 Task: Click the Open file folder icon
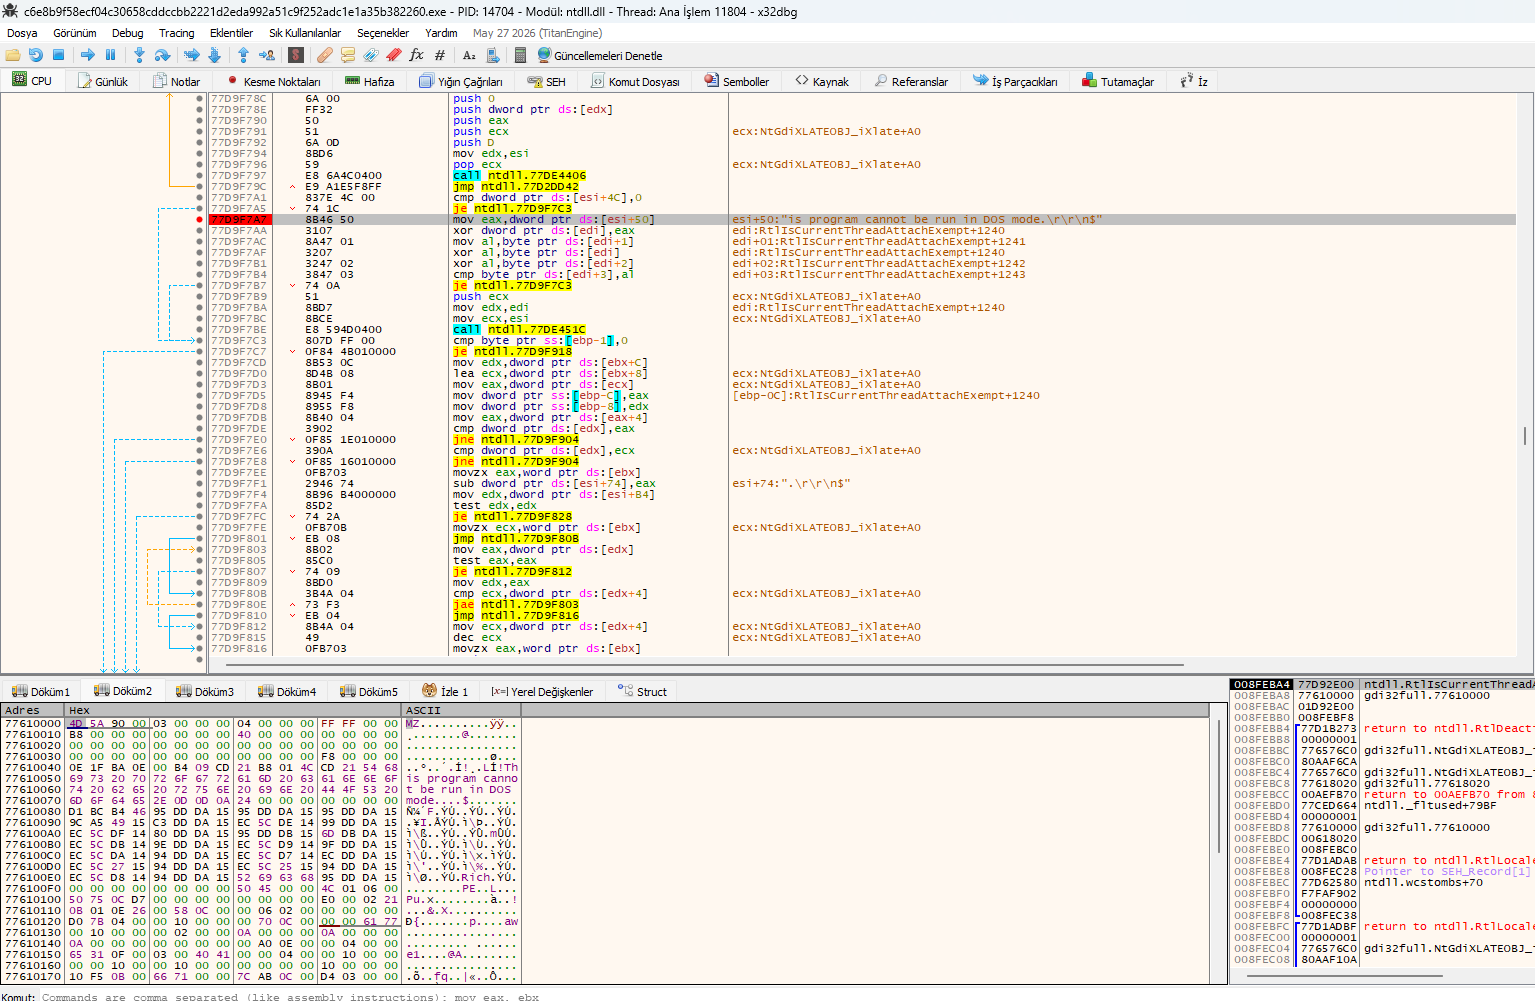[x=13, y=55]
